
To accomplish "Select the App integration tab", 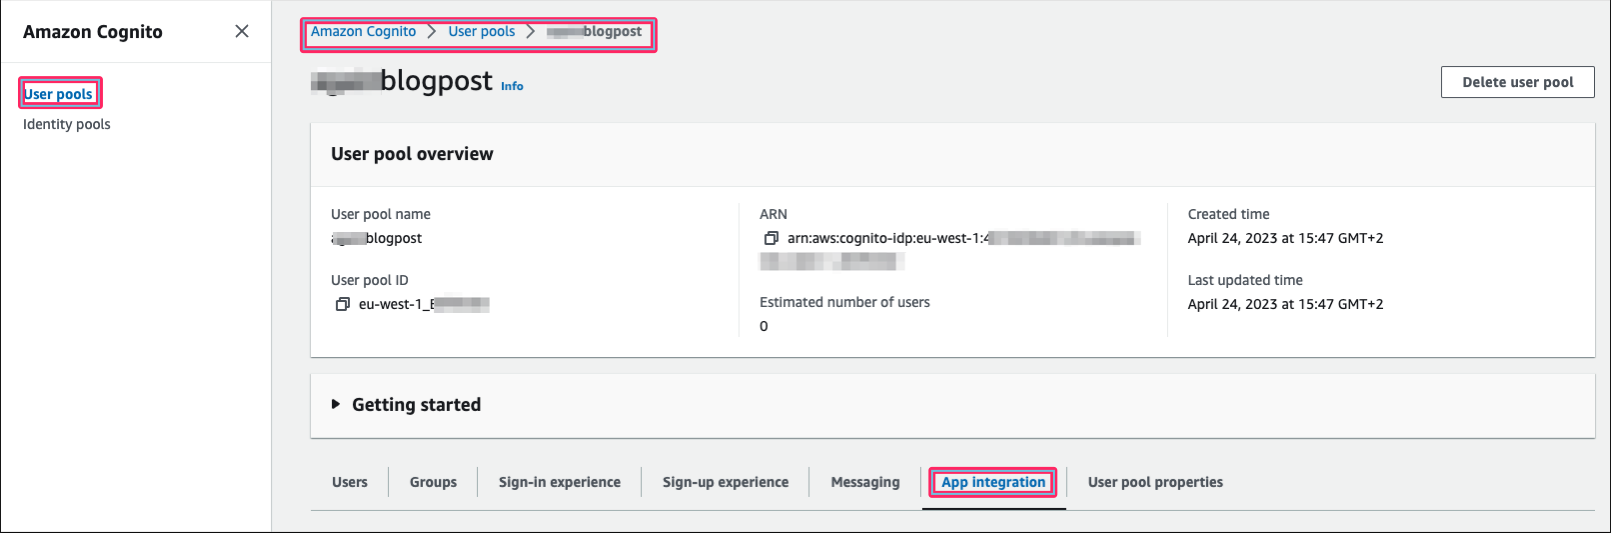I will pos(993,482).
